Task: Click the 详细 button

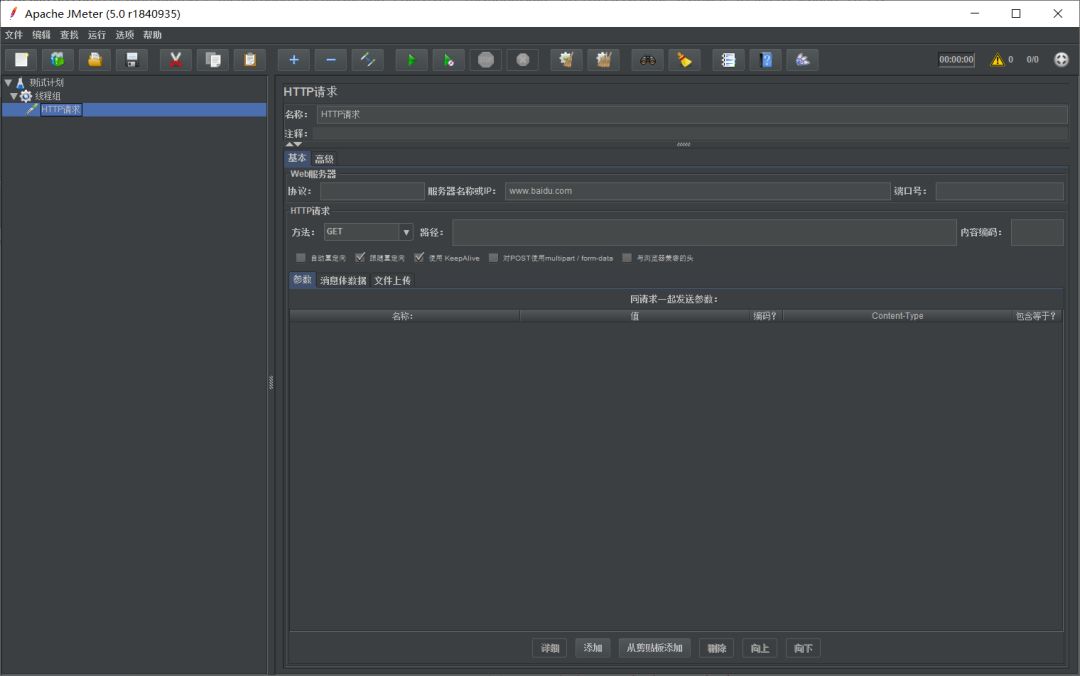Action: pos(550,648)
